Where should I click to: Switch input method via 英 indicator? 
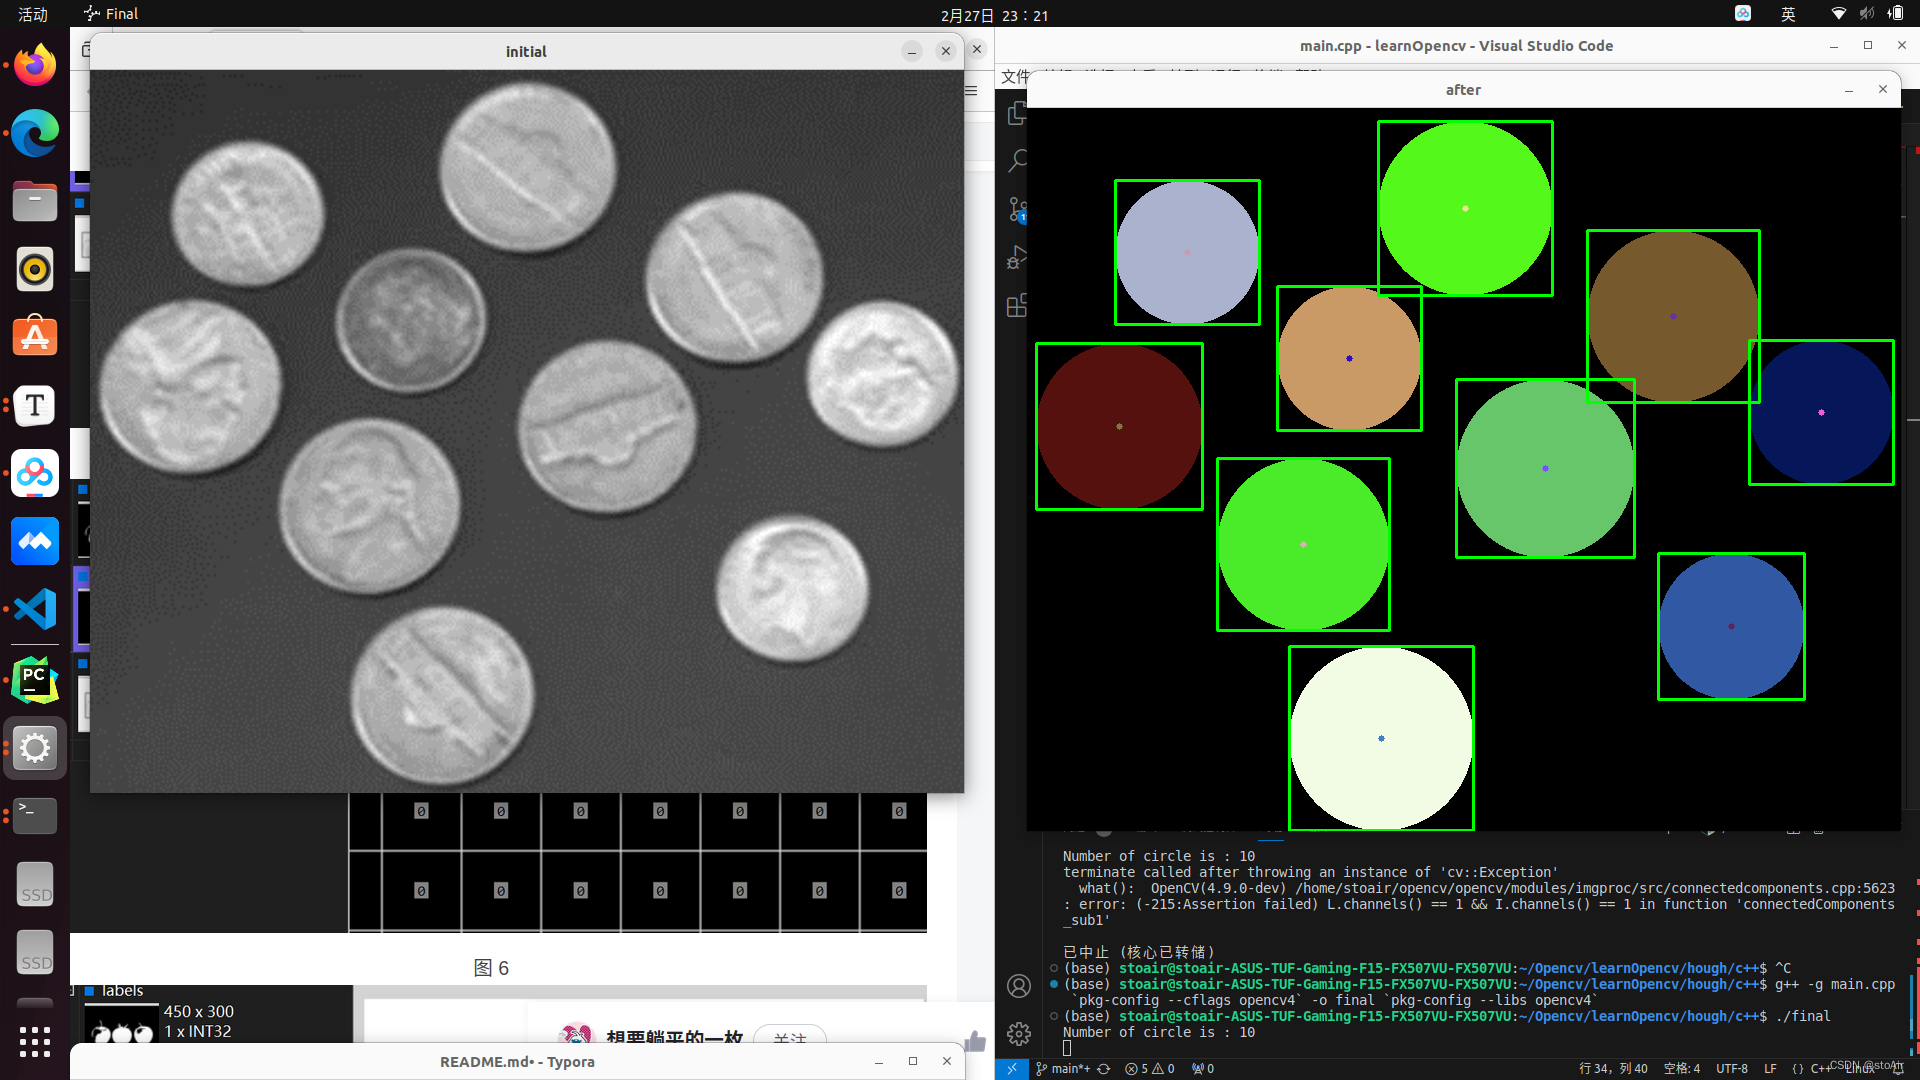point(1789,14)
